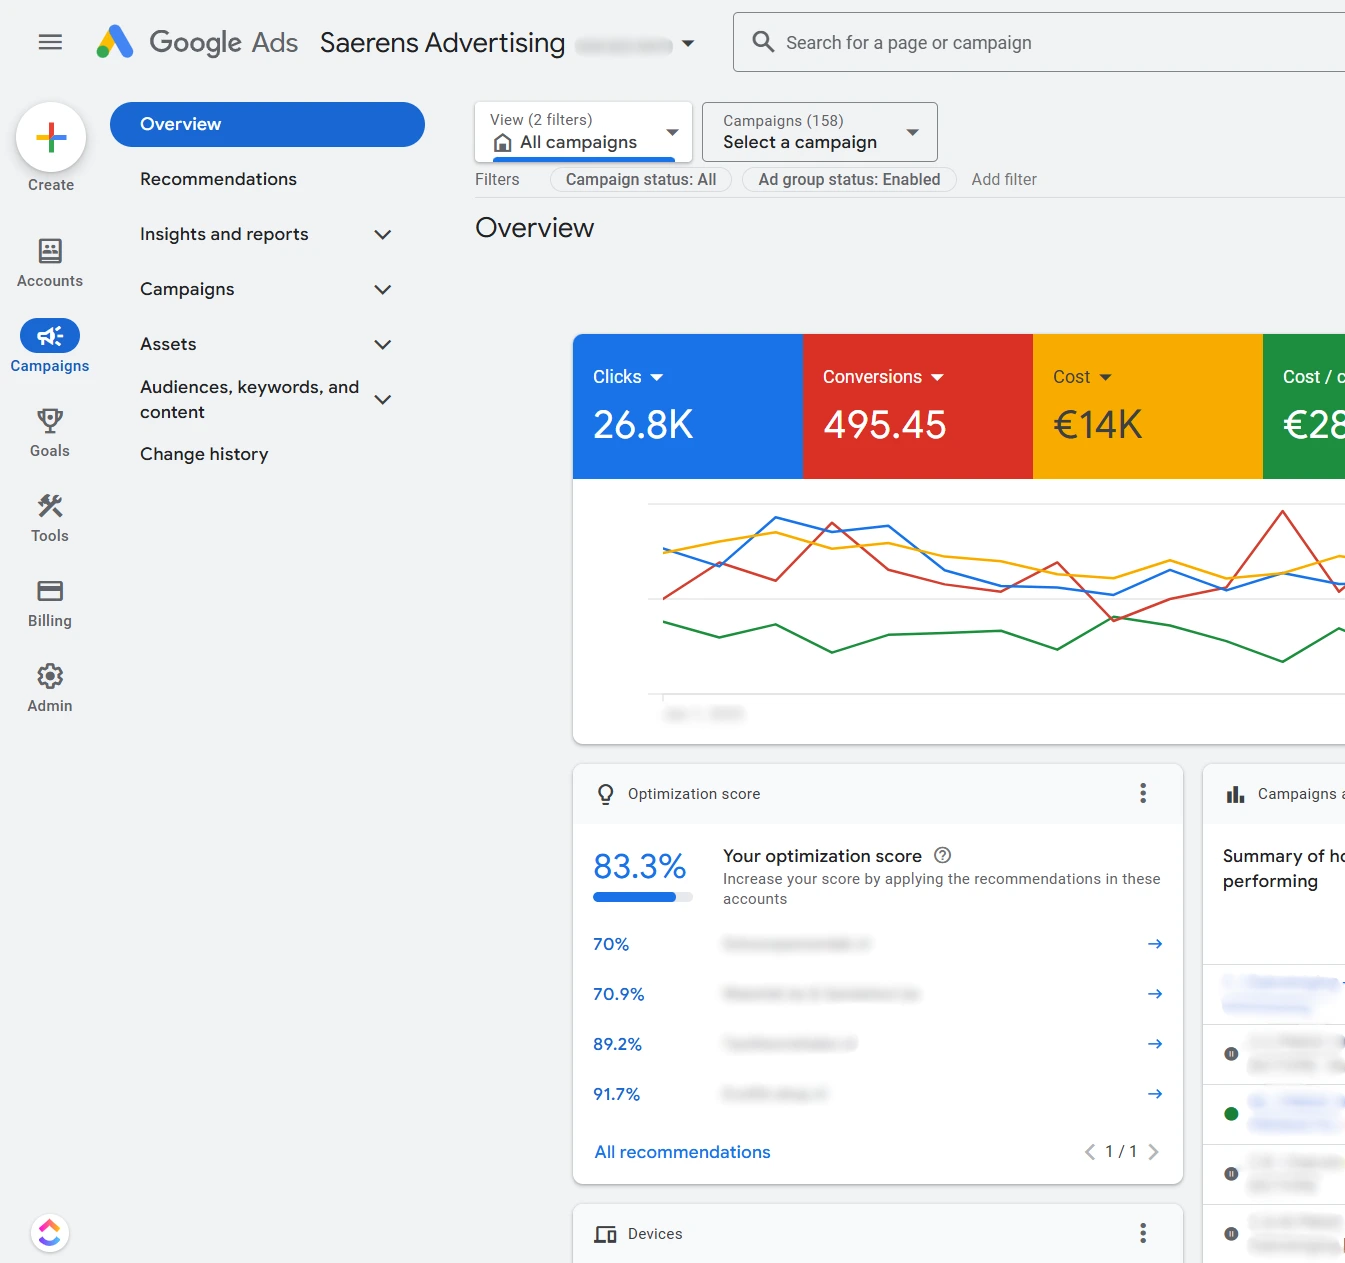This screenshot has height=1263, width=1345.
Task: Go to previous recommendations page arrow
Action: tap(1090, 1152)
